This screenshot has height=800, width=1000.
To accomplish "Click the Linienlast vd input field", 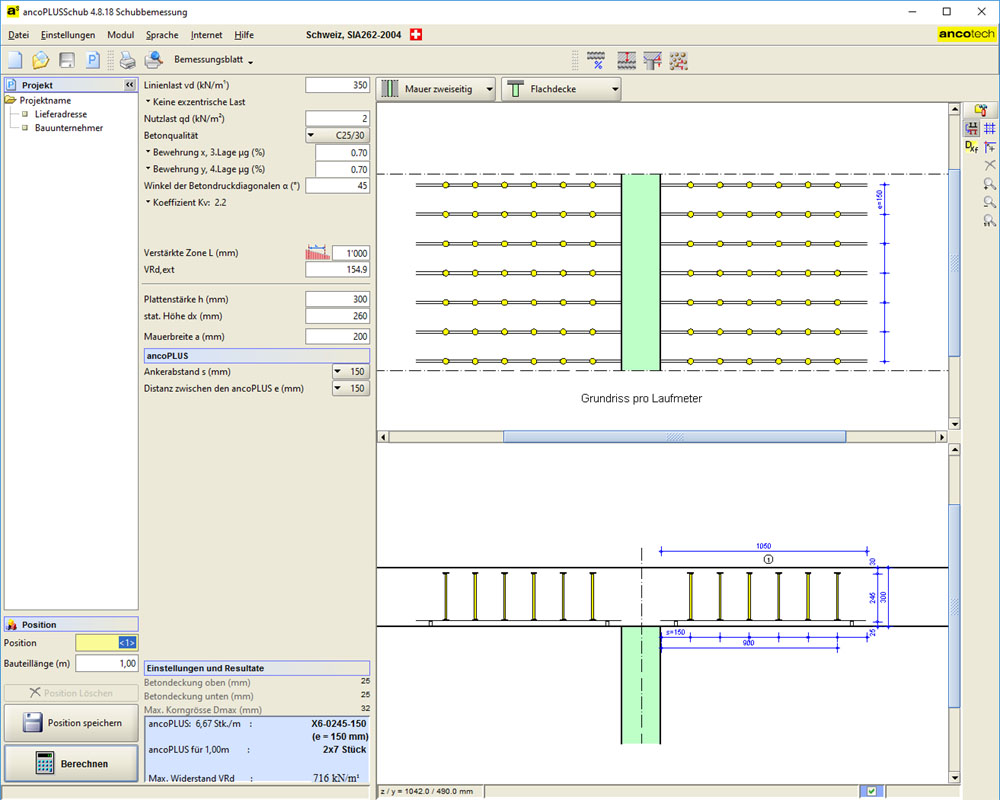I will coord(337,85).
